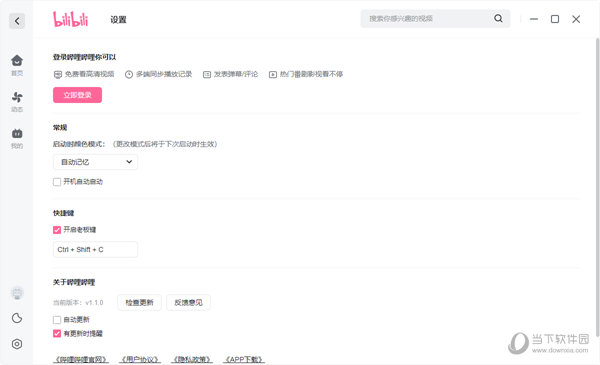600x365 pixels.
Task: Toggle dark mode moon icon
Action: point(17,318)
